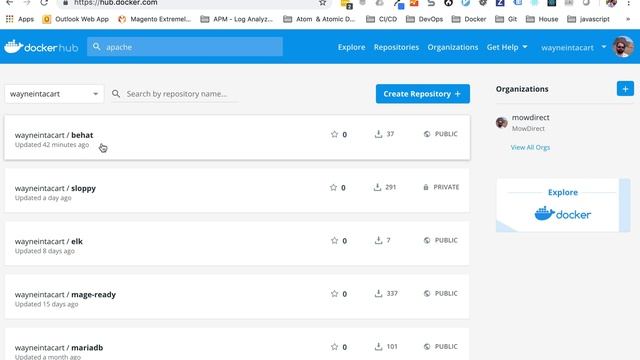Viewport: 640px width, 360px height.
Task: Click the star icon on the mariadb row
Action: (334, 346)
